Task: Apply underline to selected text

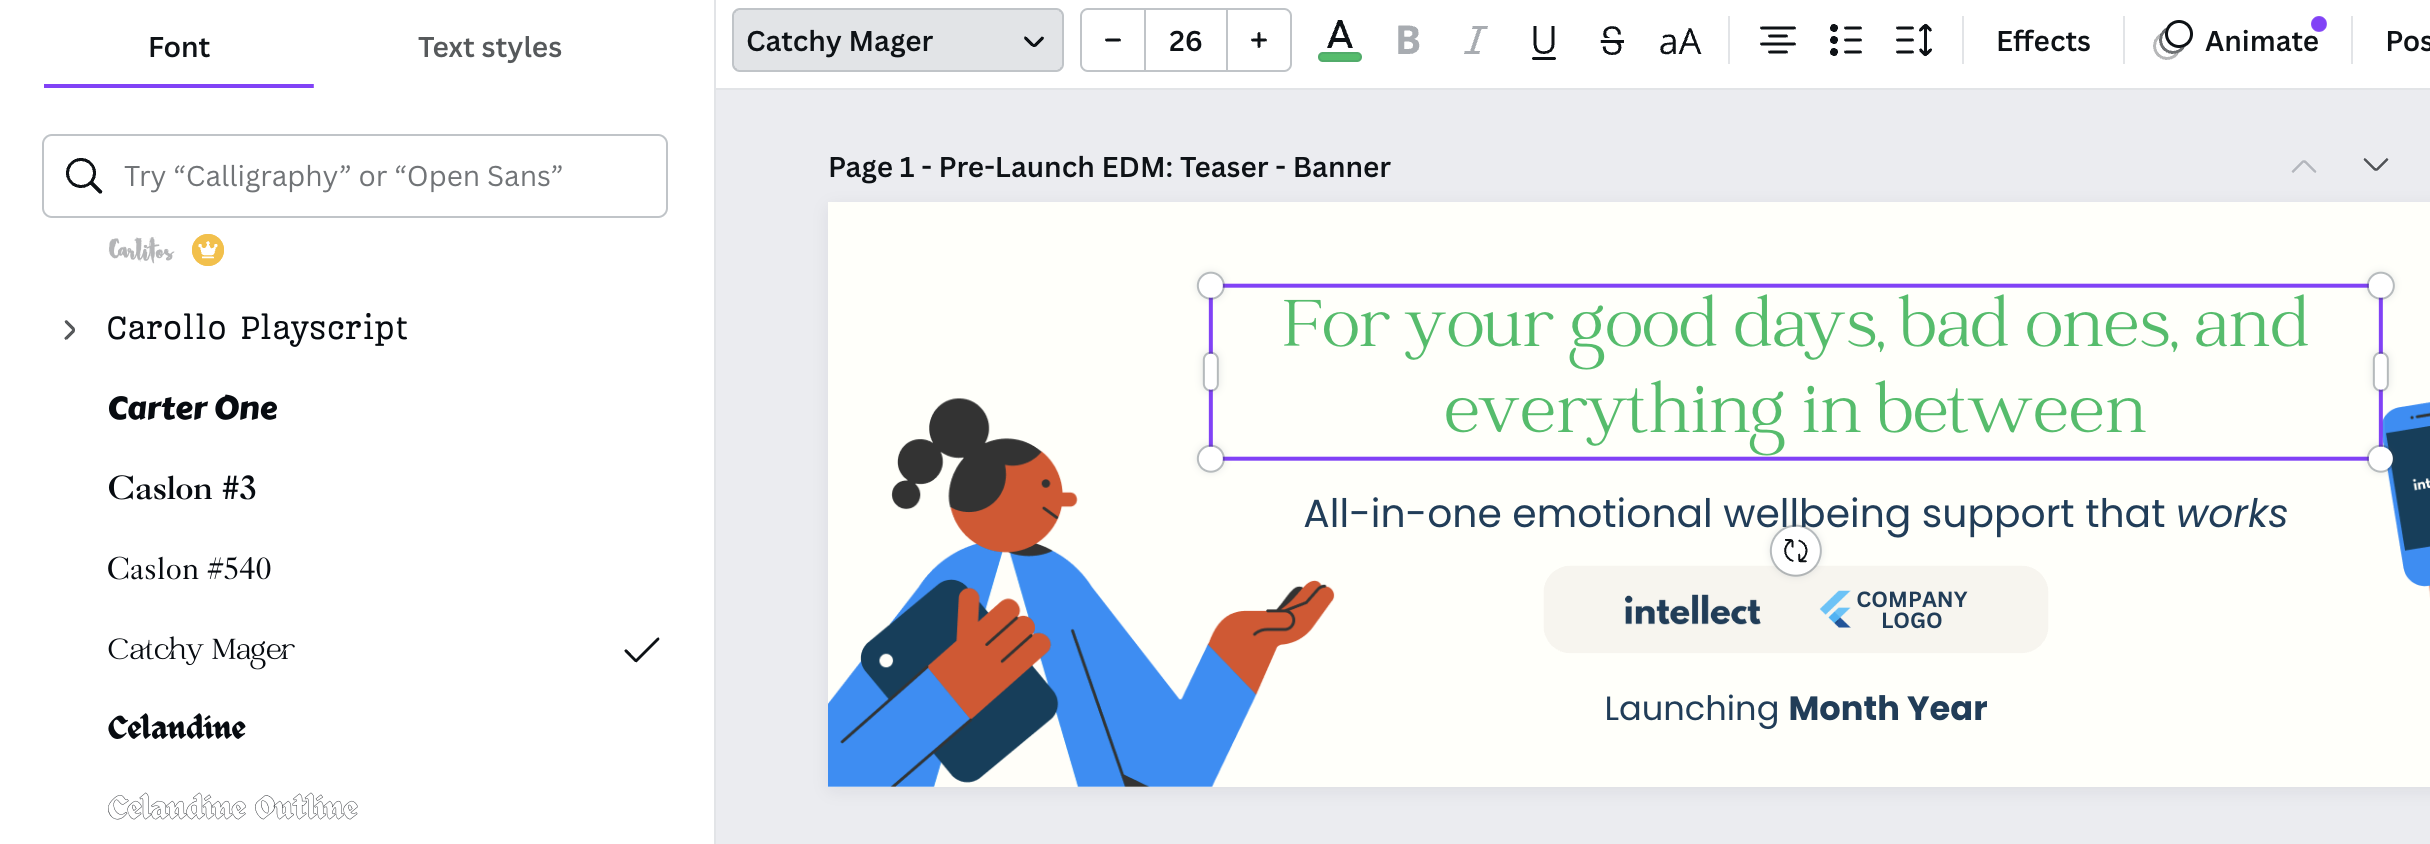Action: click(1543, 41)
